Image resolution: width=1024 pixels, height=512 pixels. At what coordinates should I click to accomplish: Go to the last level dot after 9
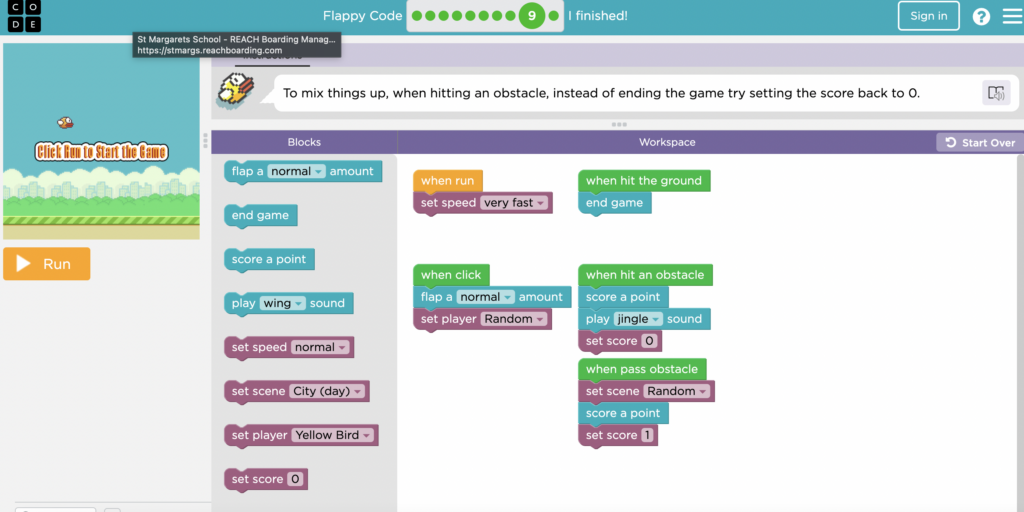click(x=554, y=16)
